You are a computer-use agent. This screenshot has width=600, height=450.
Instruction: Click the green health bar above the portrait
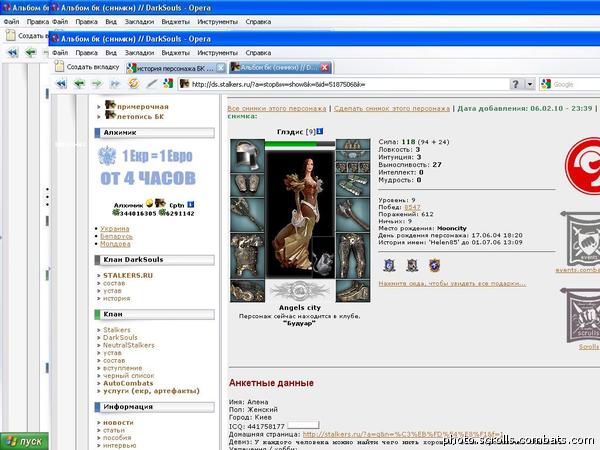(300, 144)
